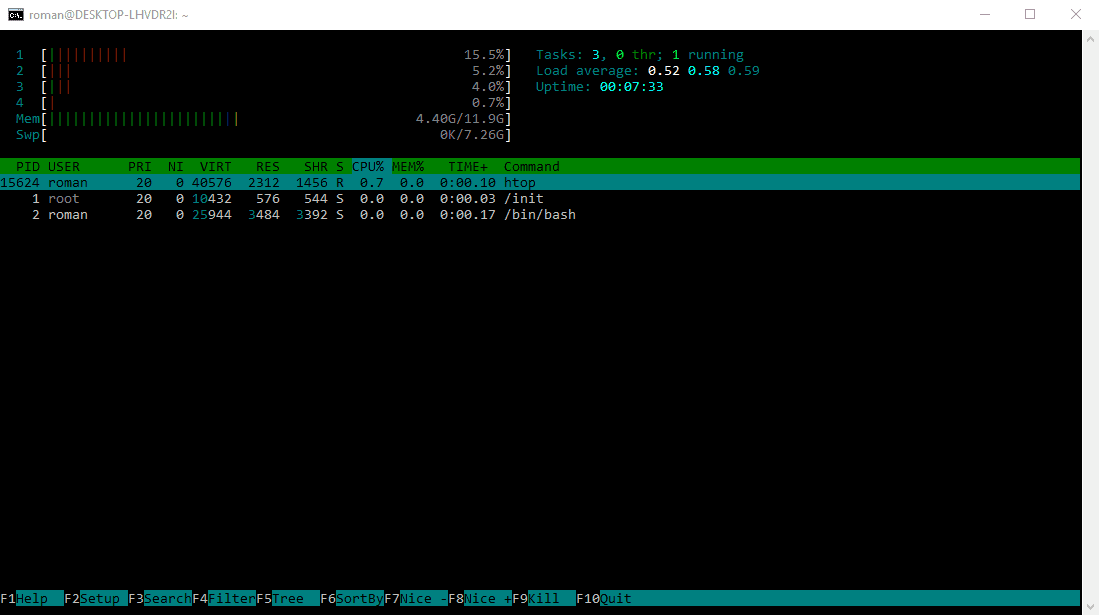Sort by VIRT column header
Image resolution: width=1099 pixels, height=615 pixels.
pyautogui.click(x=215, y=166)
